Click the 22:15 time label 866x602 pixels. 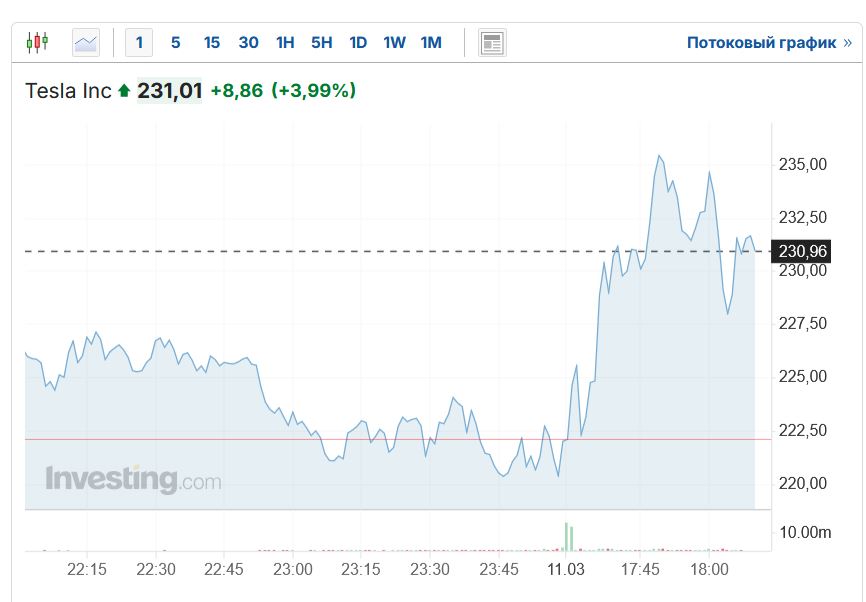click(87, 569)
